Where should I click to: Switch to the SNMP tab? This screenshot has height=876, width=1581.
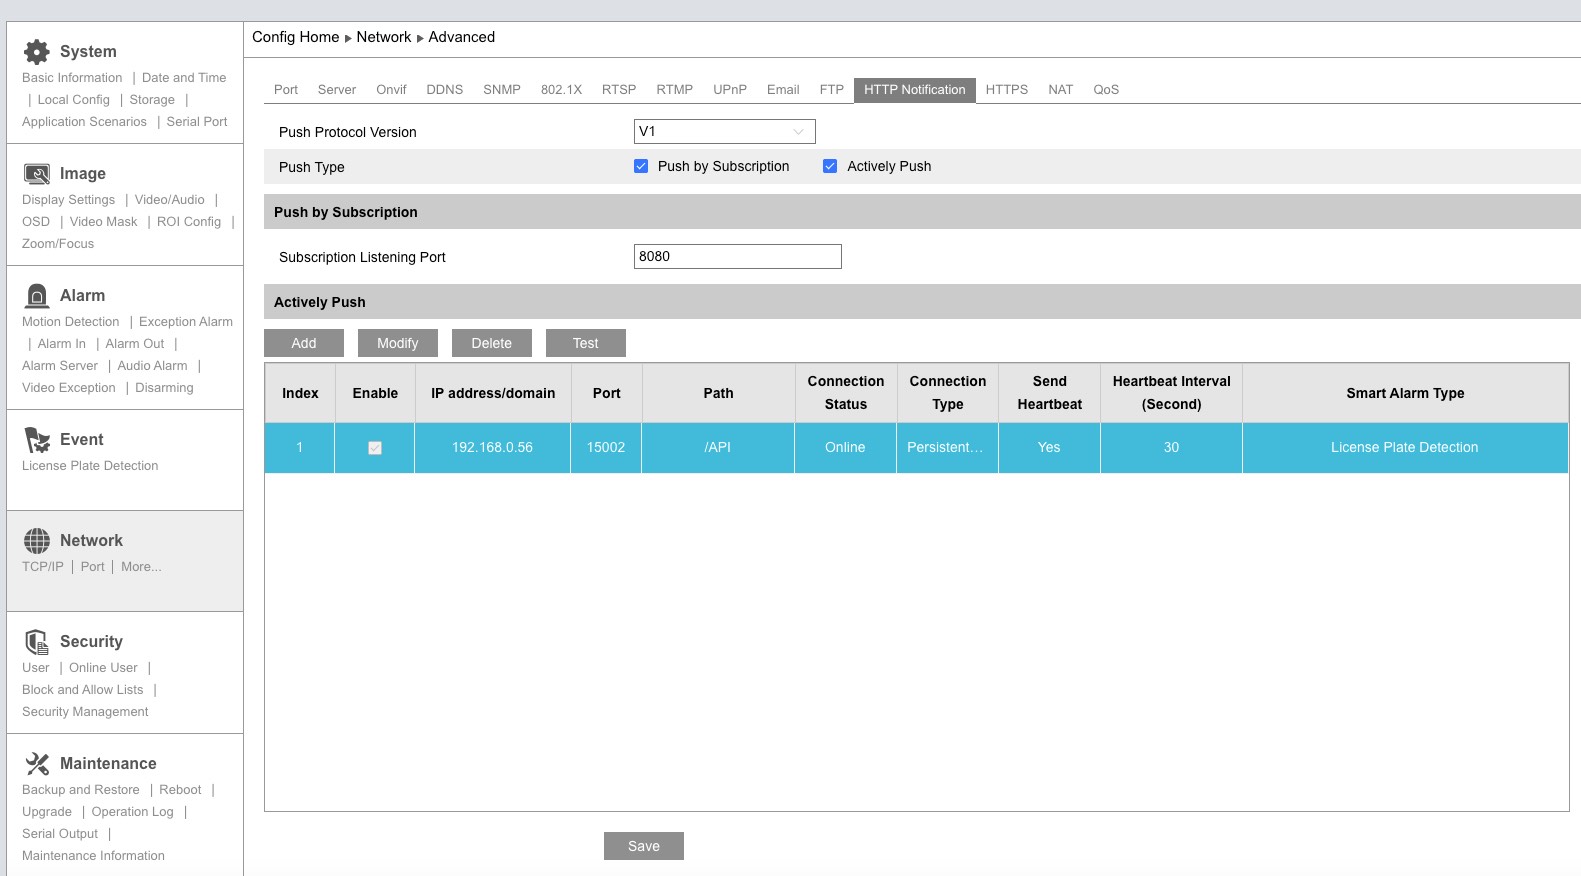pyautogui.click(x=502, y=89)
